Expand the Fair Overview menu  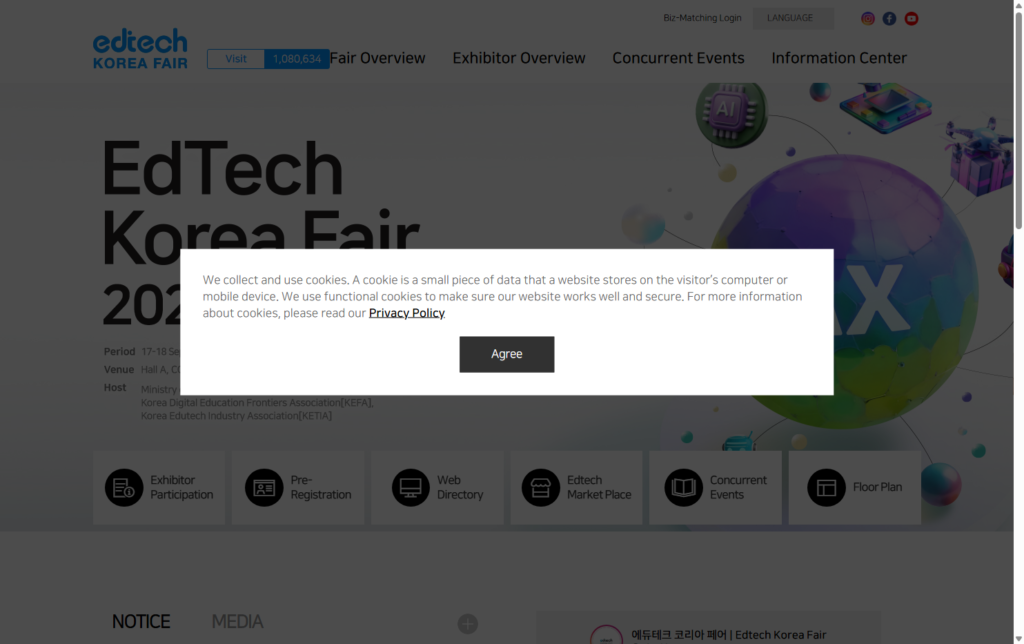[378, 58]
